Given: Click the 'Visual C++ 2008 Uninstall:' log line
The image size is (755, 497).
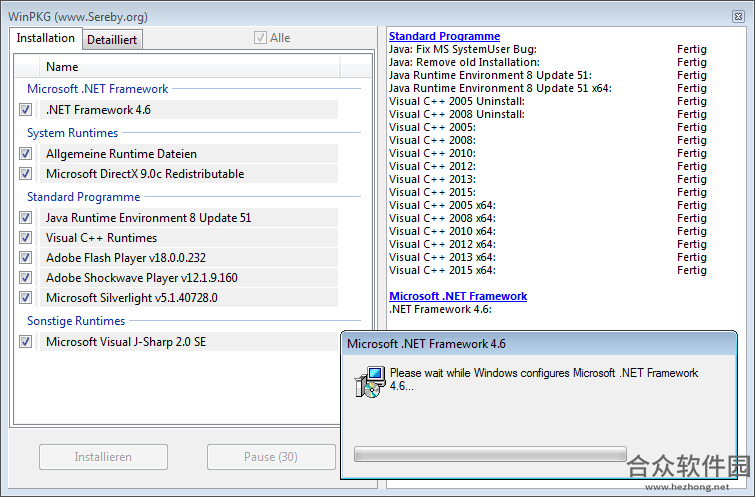Looking at the screenshot, I should point(457,114).
